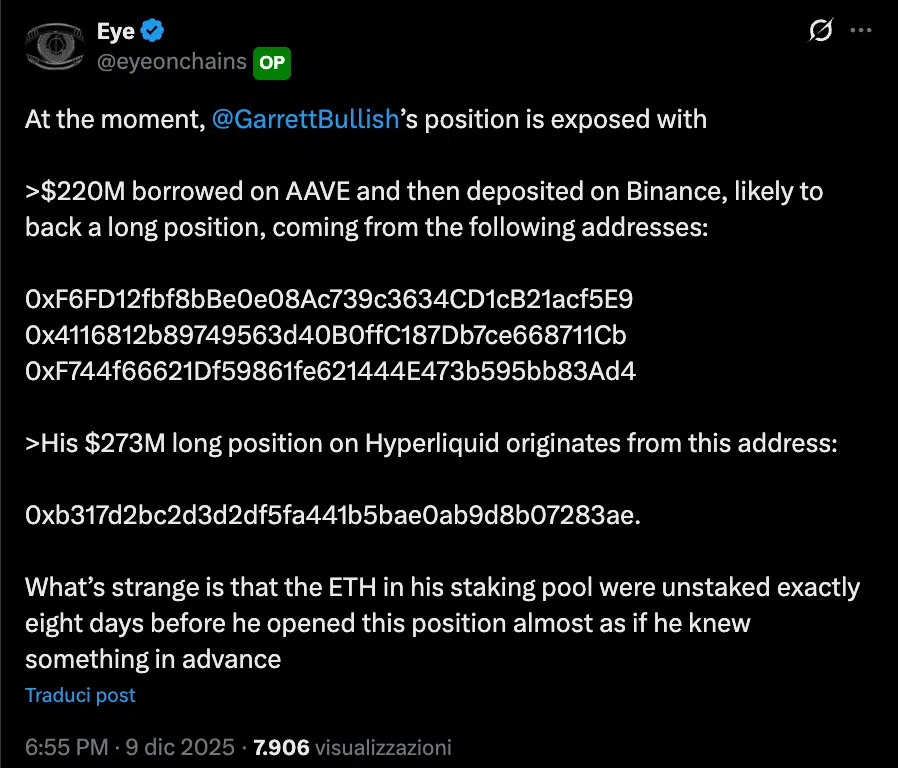Click the Eye display name
The height and width of the screenshot is (768, 898).
(115, 31)
